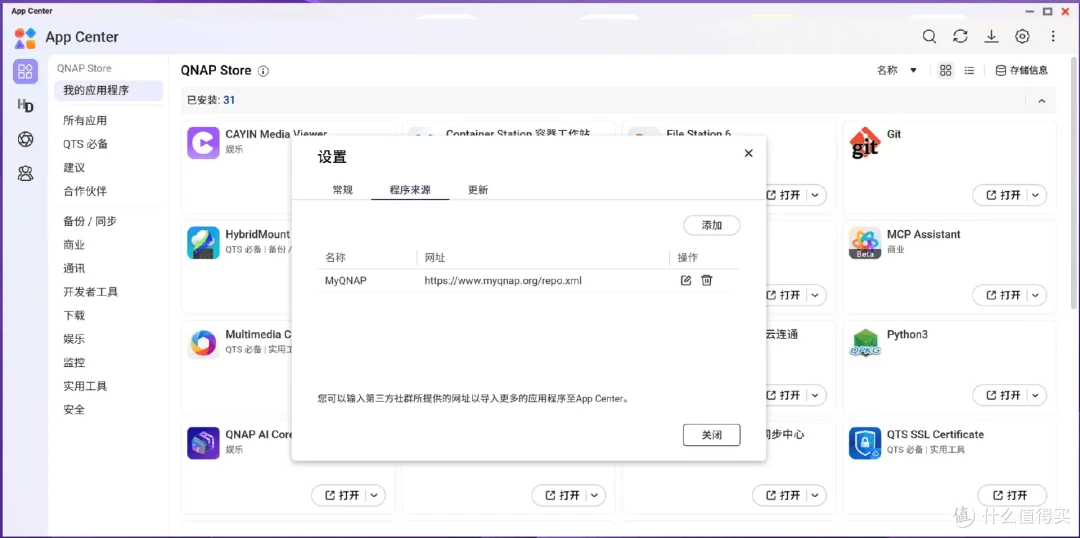Select 我的应用程序 in sidebar
This screenshot has height=538, width=1080.
click(109, 90)
